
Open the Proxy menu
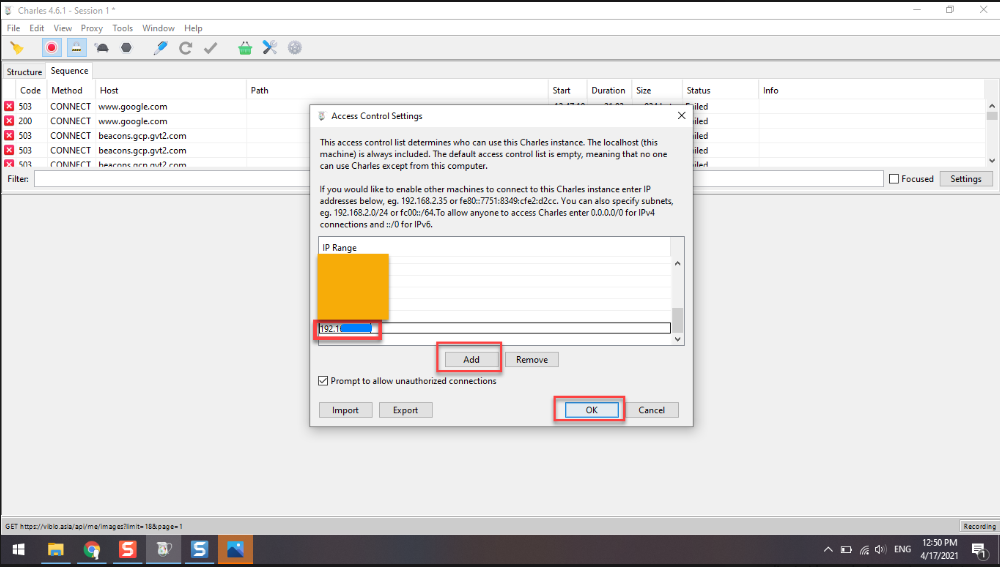point(91,28)
